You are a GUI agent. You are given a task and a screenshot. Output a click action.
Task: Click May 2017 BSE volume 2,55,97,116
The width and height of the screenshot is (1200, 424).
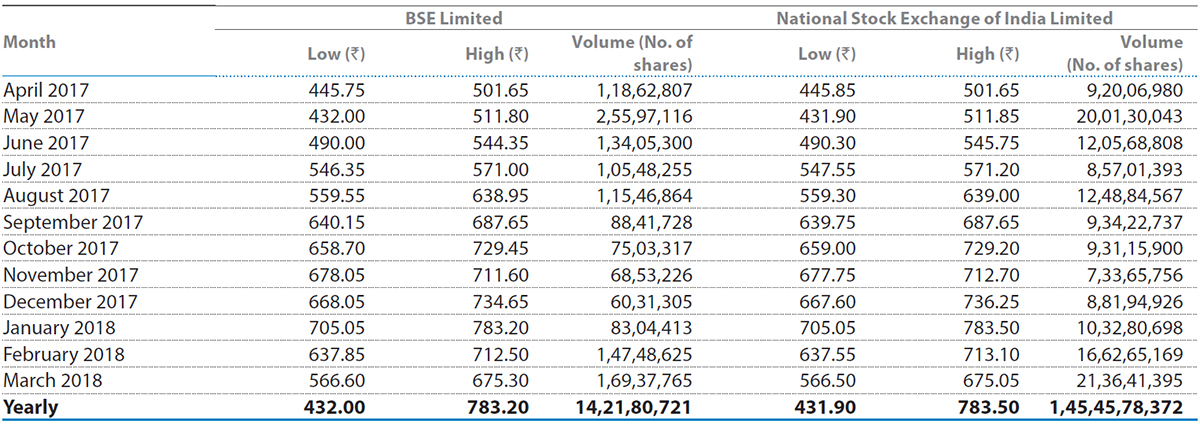click(641, 116)
